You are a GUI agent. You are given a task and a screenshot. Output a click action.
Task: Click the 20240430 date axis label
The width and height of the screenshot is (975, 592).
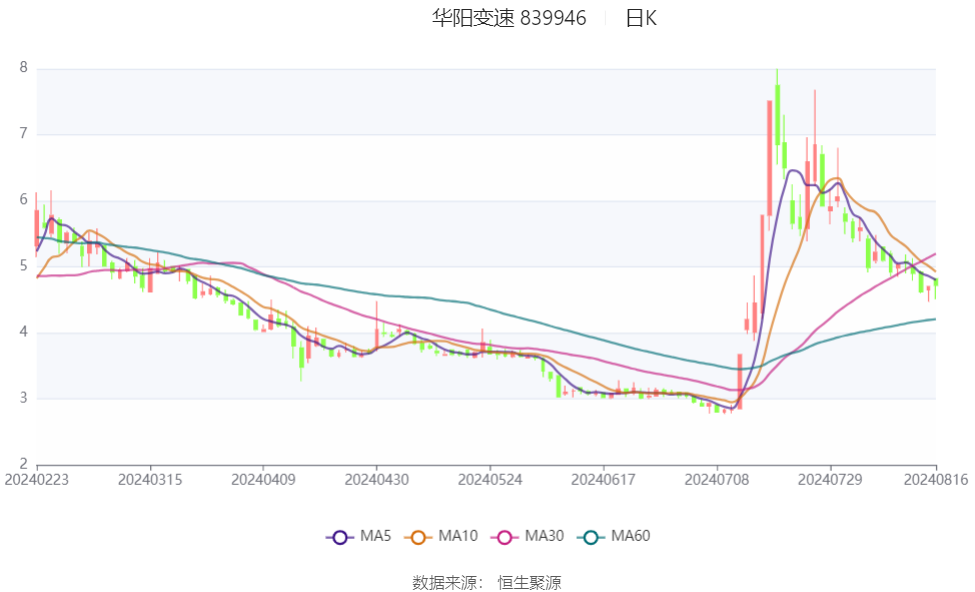(377, 479)
